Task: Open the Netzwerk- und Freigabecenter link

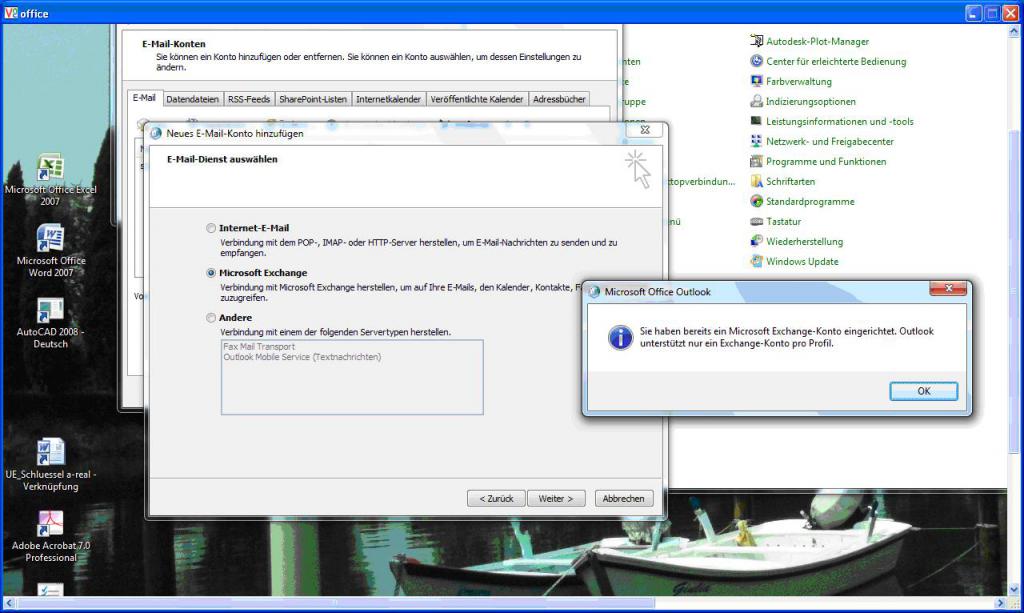Action: [829, 141]
